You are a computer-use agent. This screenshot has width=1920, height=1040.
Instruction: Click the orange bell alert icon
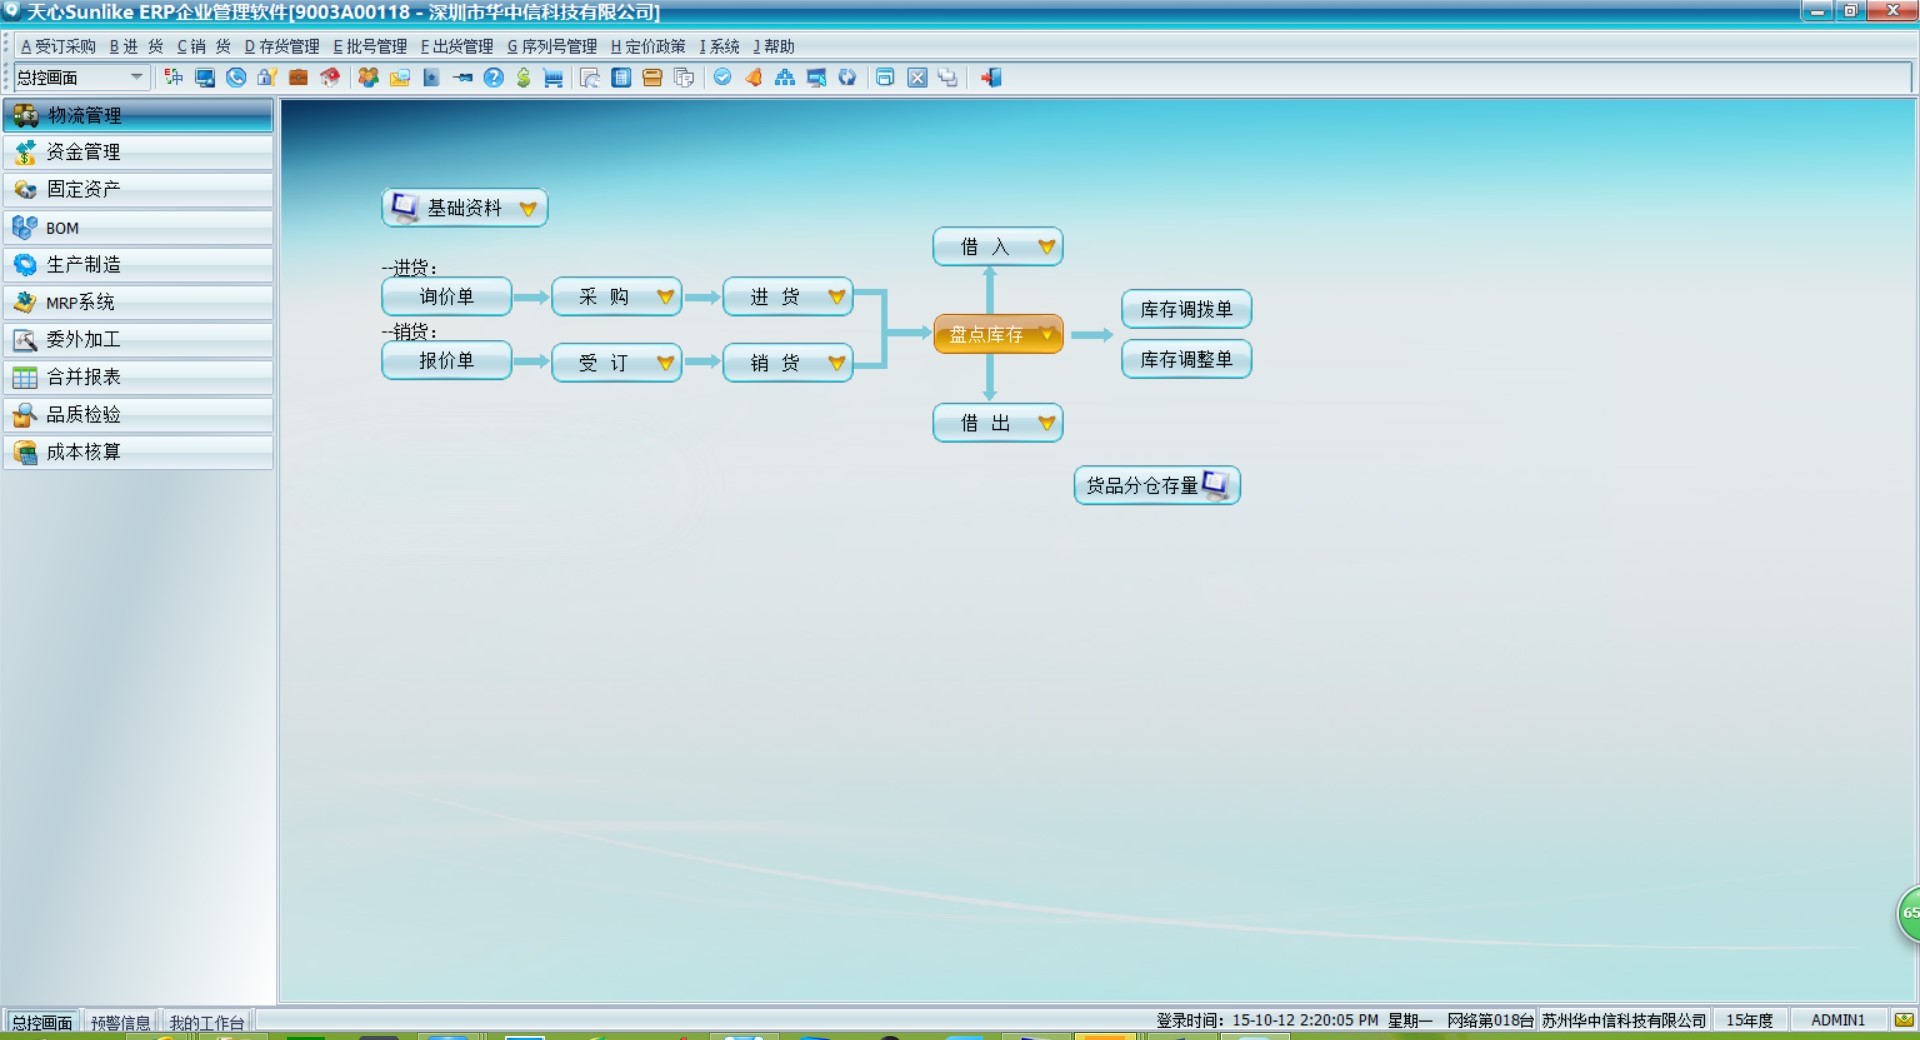754,77
